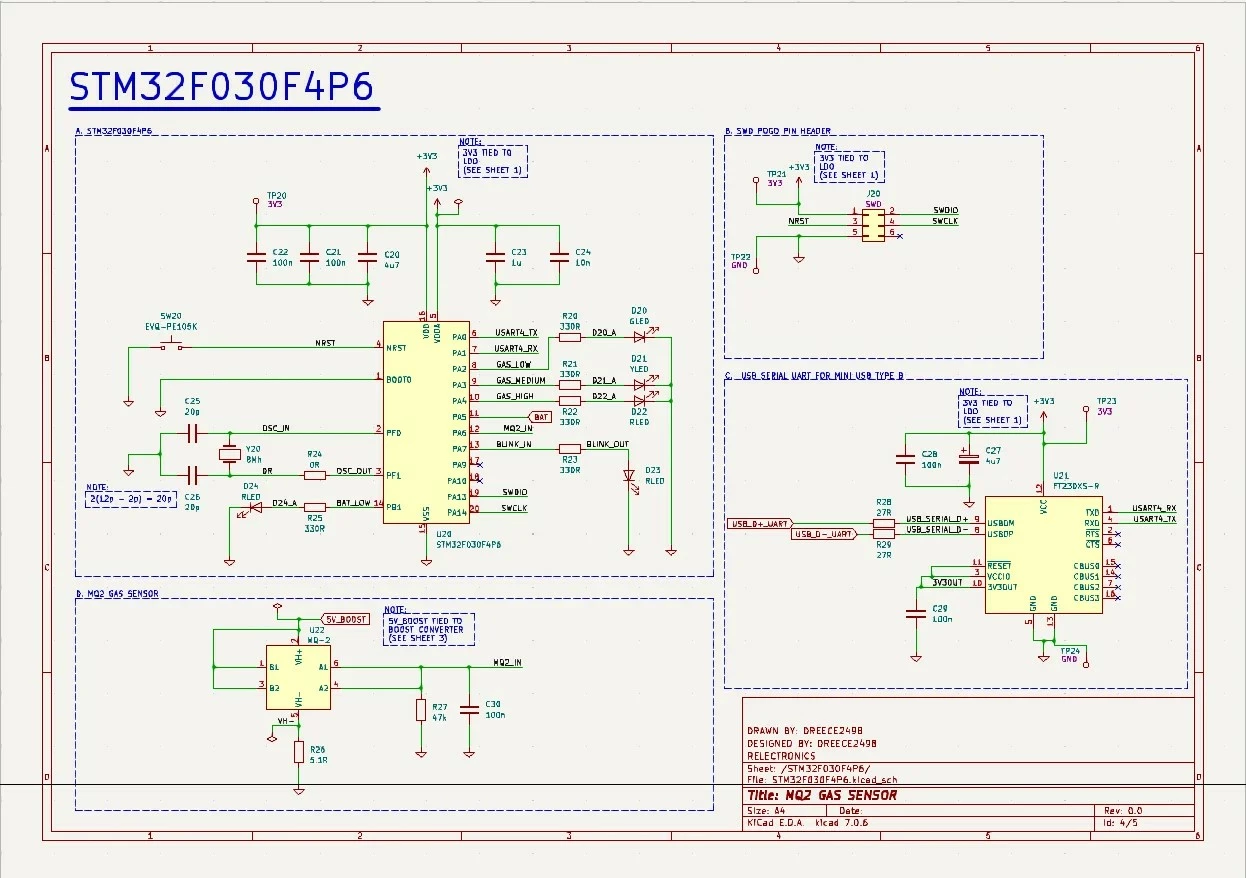The width and height of the screenshot is (1246, 878).
Task: Click the BLINK_IN net label
Action: (514, 445)
